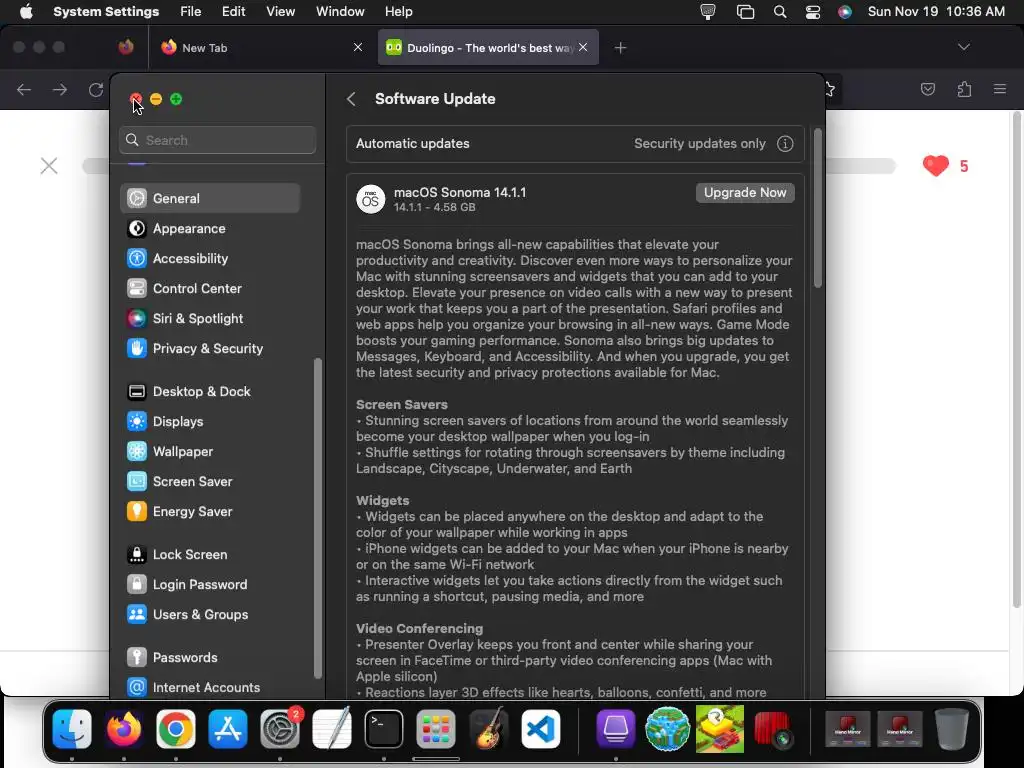Image resolution: width=1024 pixels, height=768 pixels.
Task: Click the Duolingo hearts counter
Action: (946, 166)
